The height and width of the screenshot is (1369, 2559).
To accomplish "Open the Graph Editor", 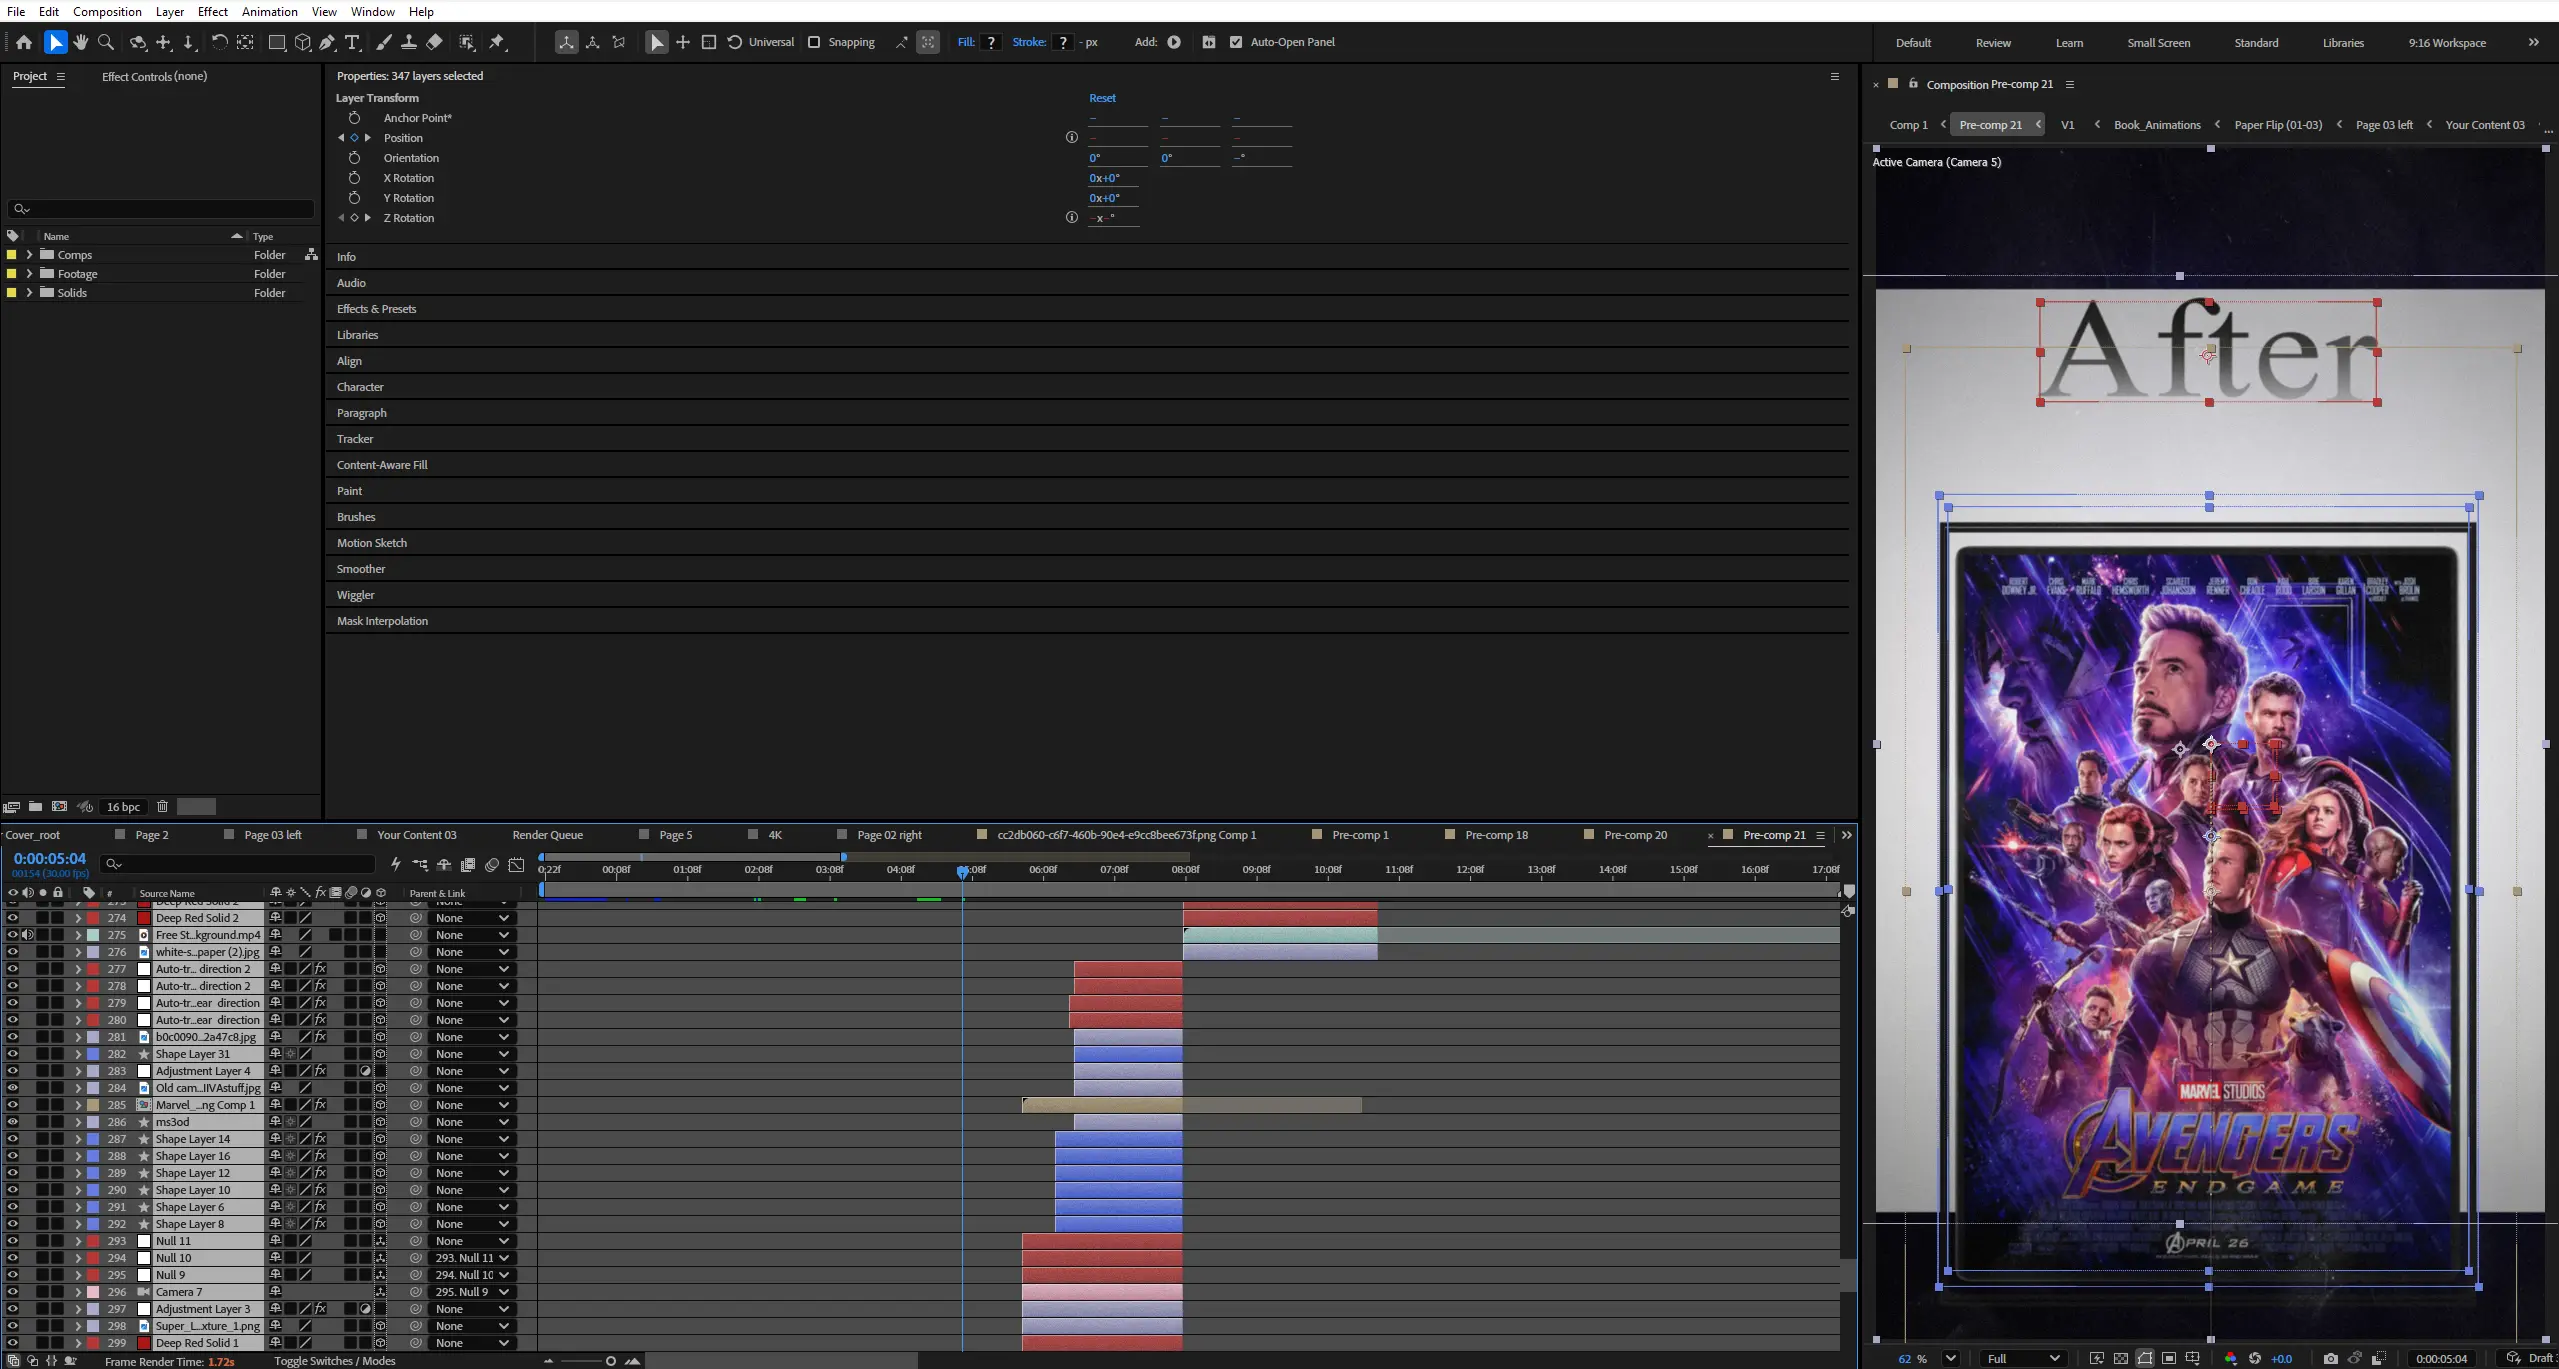I will coord(516,865).
